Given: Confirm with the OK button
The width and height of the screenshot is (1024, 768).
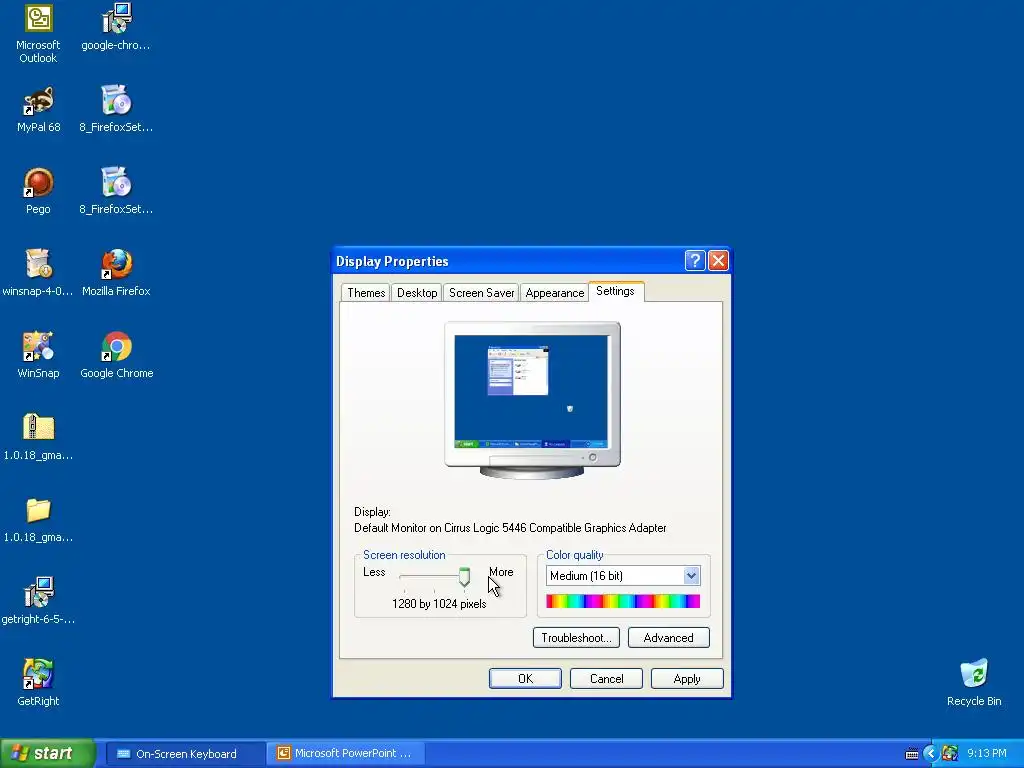Looking at the screenshot, I should coord(525,679).
